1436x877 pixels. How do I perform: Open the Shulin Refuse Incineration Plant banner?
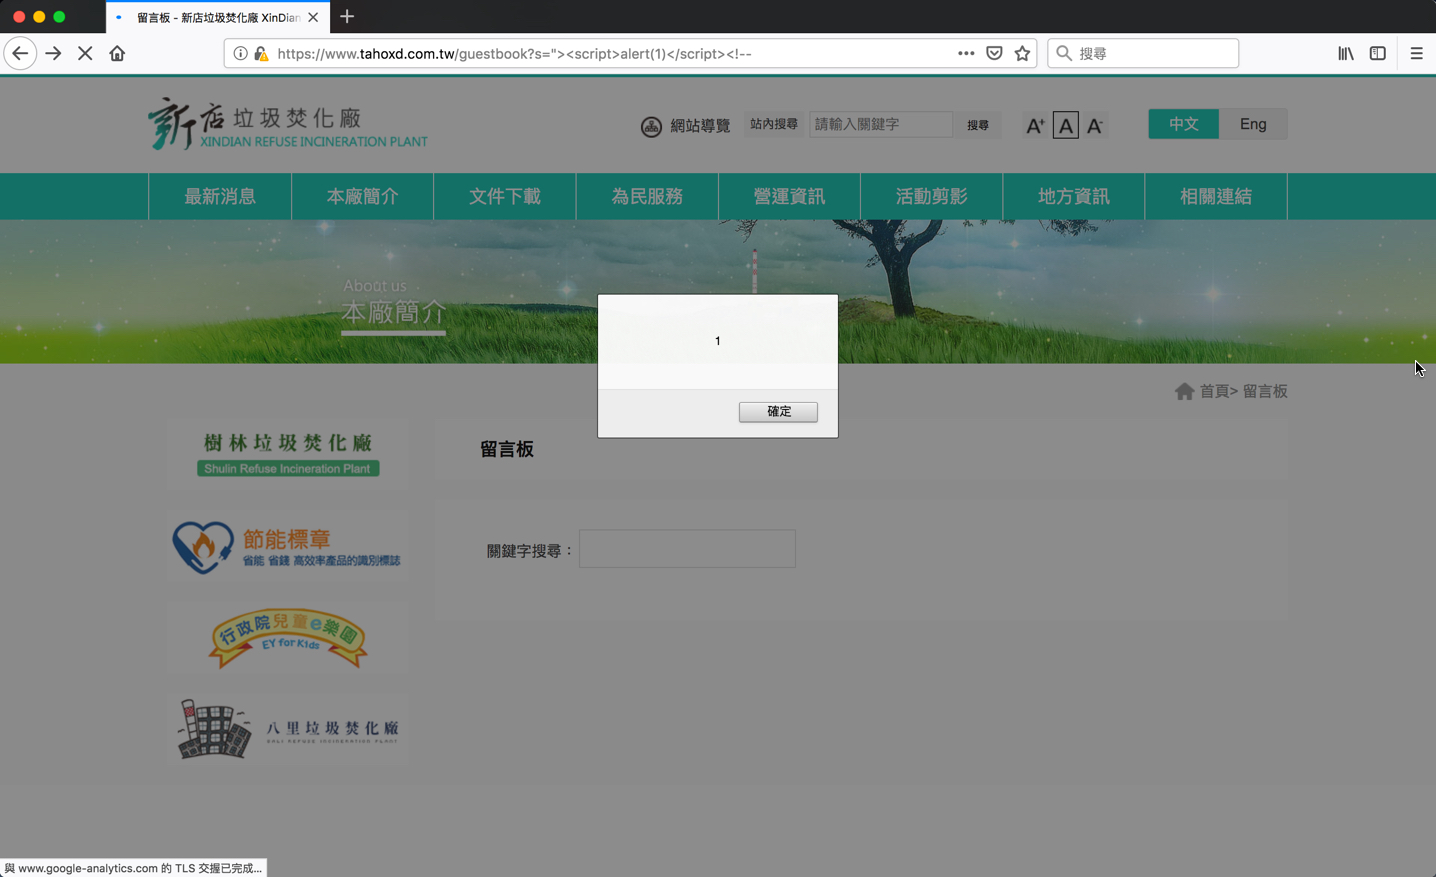tap(288, 453)
